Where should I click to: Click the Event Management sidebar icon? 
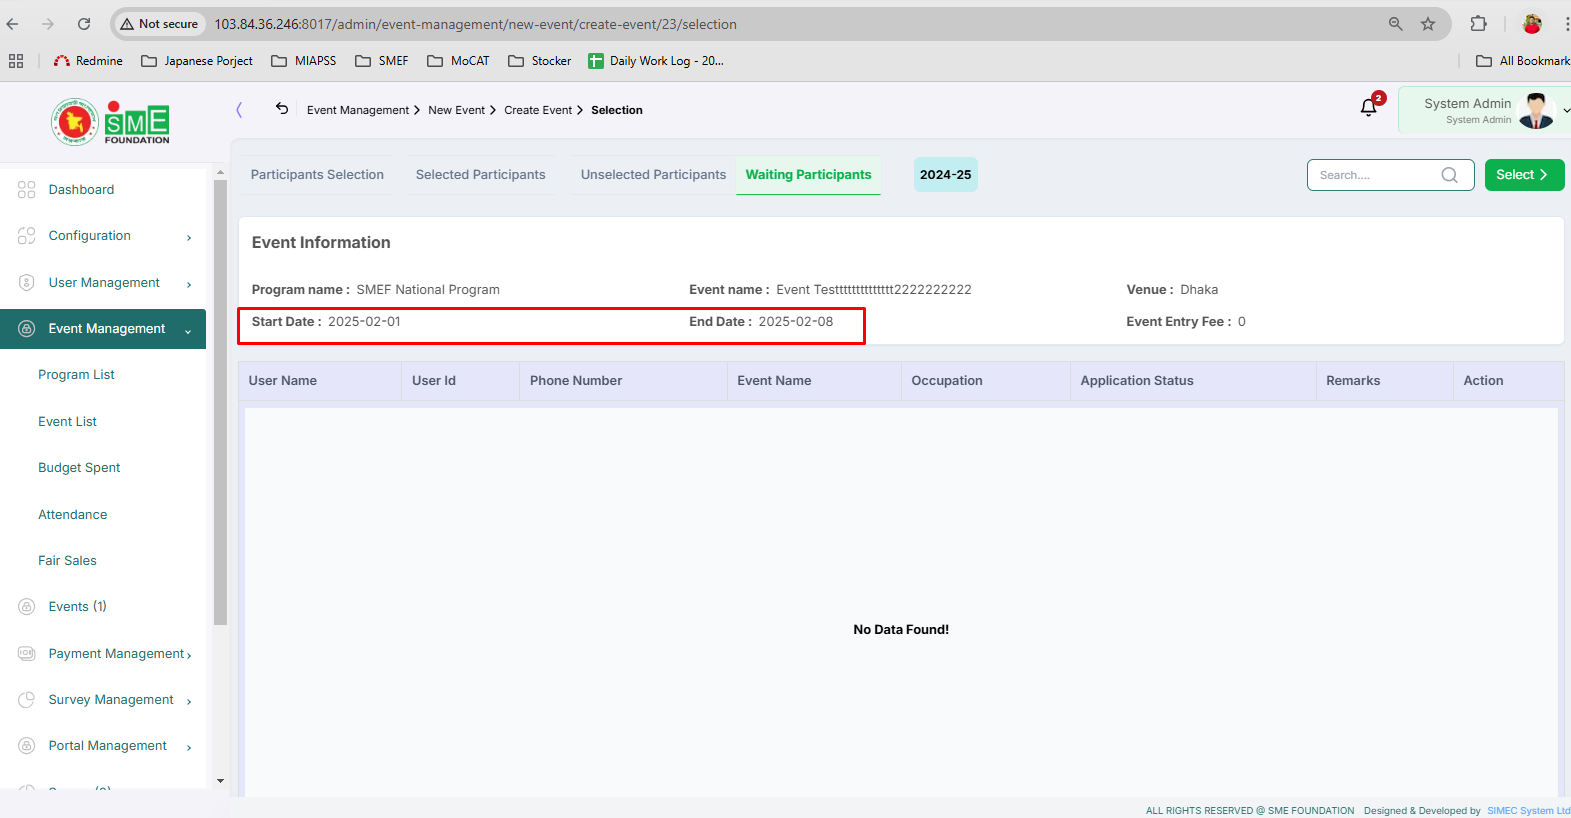(x=27, y=329)
